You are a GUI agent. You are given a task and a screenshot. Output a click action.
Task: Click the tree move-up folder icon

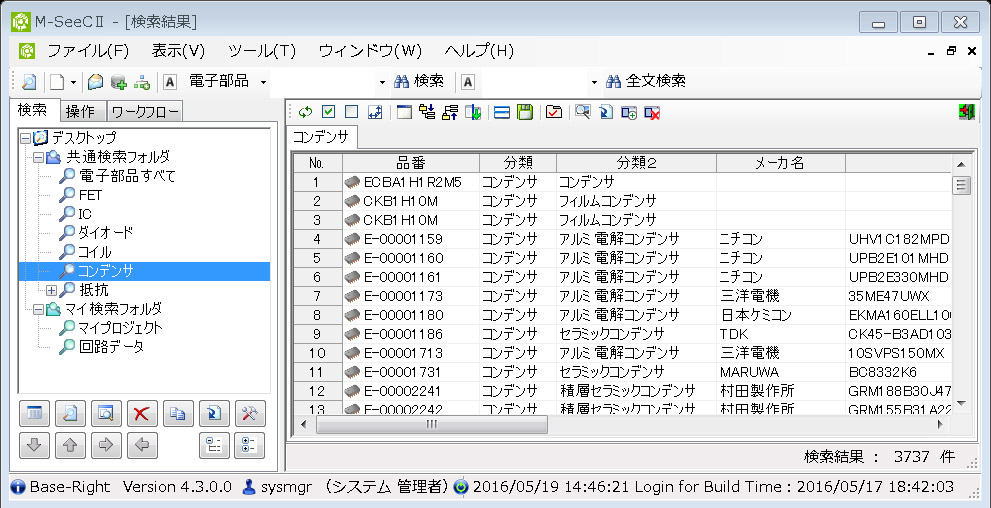(x=450, y=112)
